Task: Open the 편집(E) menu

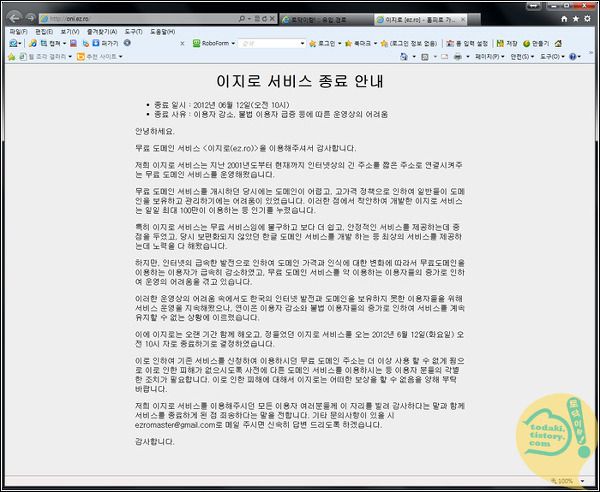Action: click(x=44, y=32)
